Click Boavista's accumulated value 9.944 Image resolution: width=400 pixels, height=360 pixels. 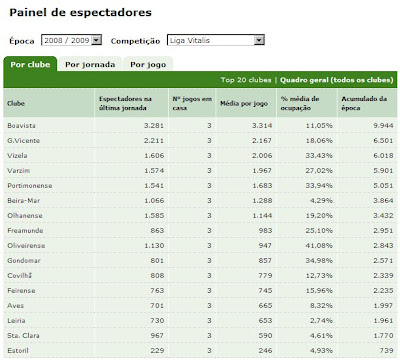(383, 126)
